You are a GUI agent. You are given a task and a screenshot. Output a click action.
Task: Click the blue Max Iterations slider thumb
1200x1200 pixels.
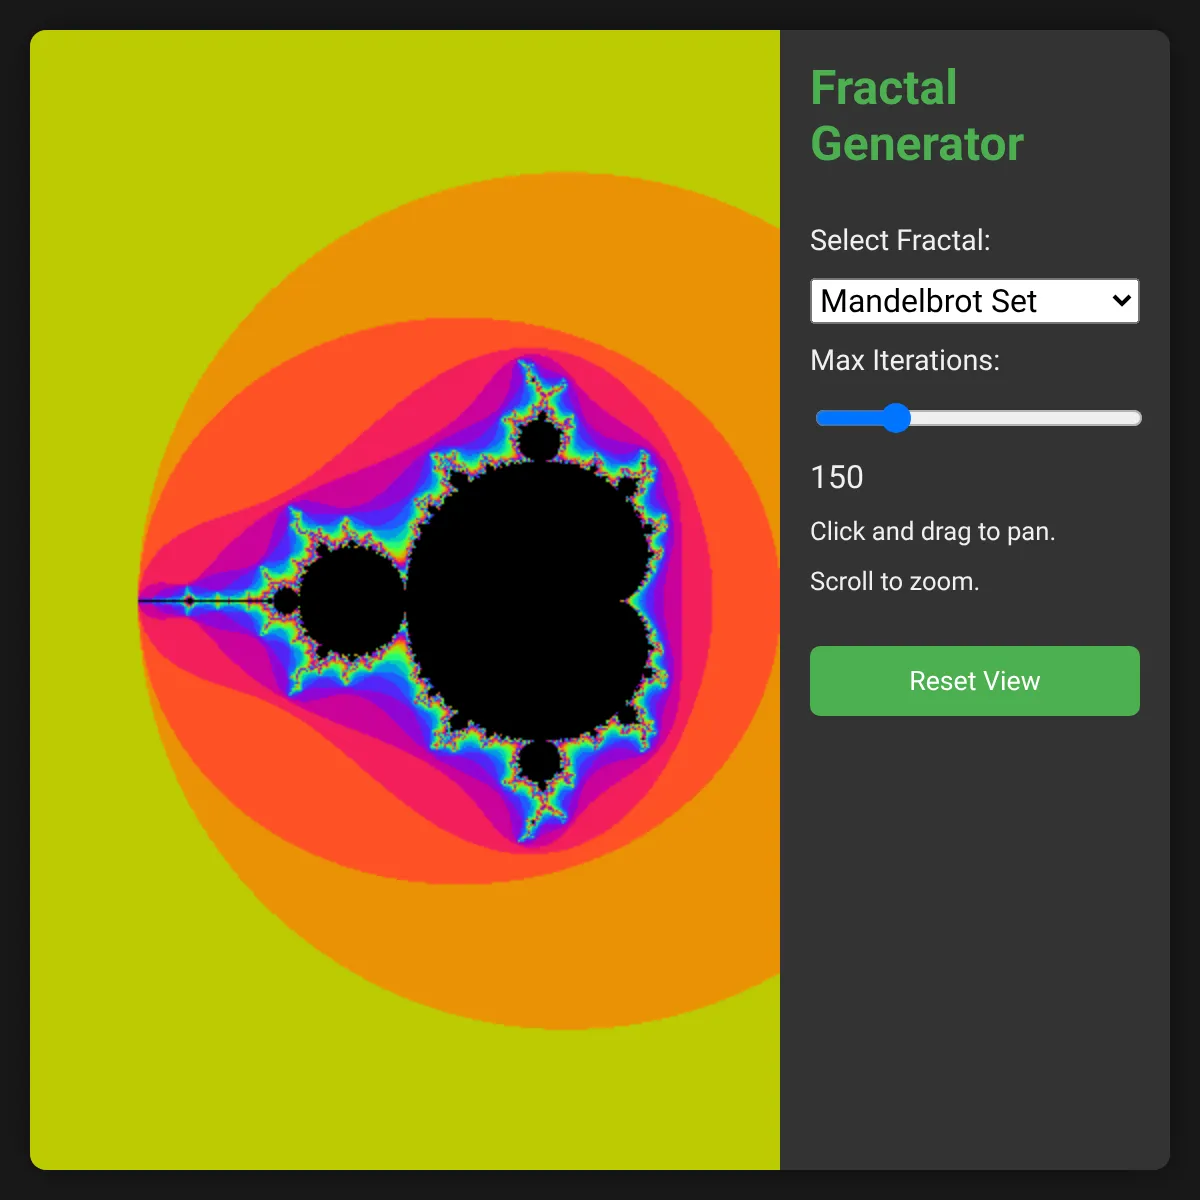[896, 418]
